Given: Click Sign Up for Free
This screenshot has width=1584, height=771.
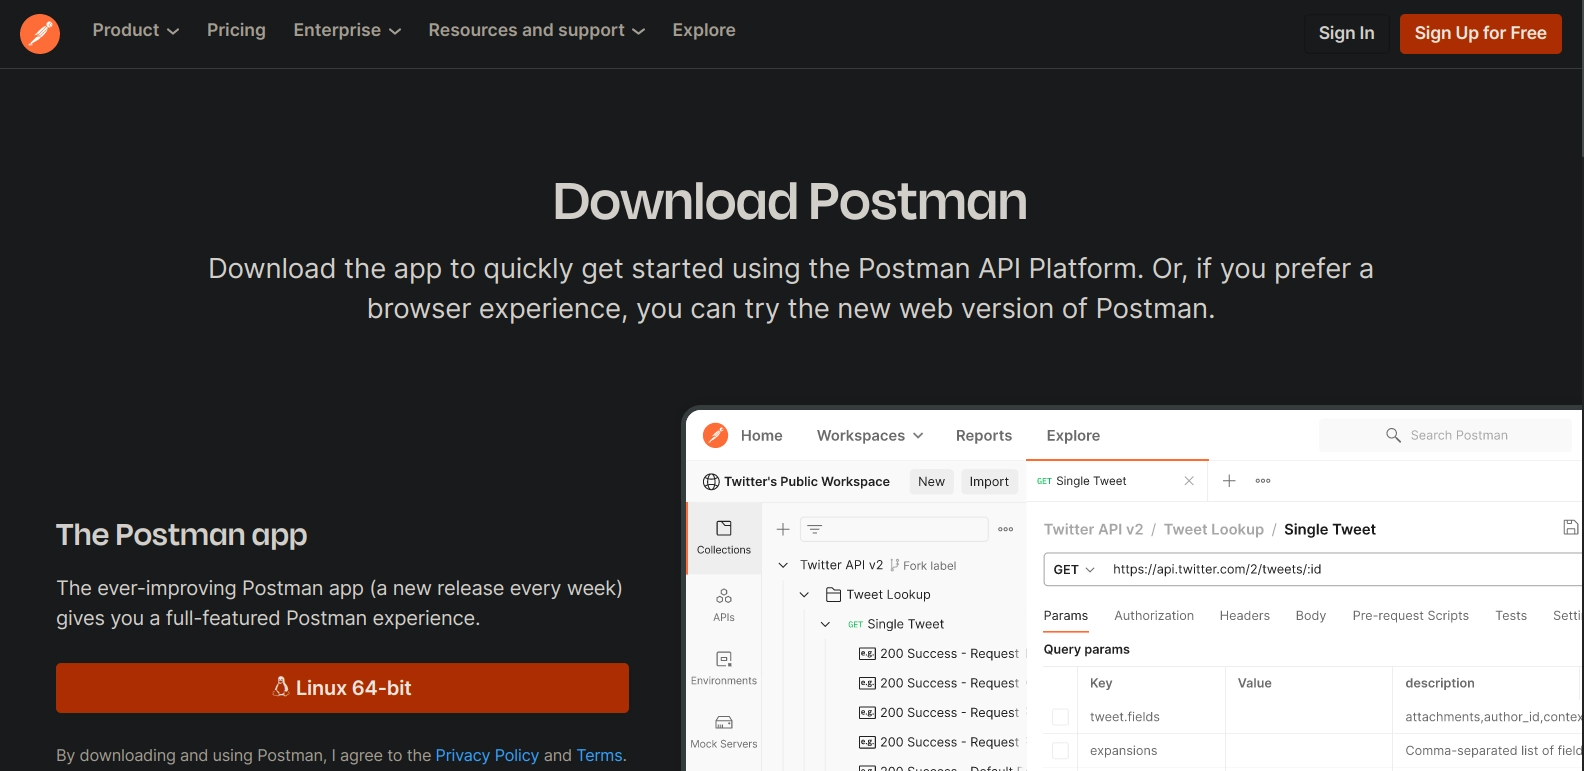Looking at the screenshot, I should click(x=1480, y=33).
